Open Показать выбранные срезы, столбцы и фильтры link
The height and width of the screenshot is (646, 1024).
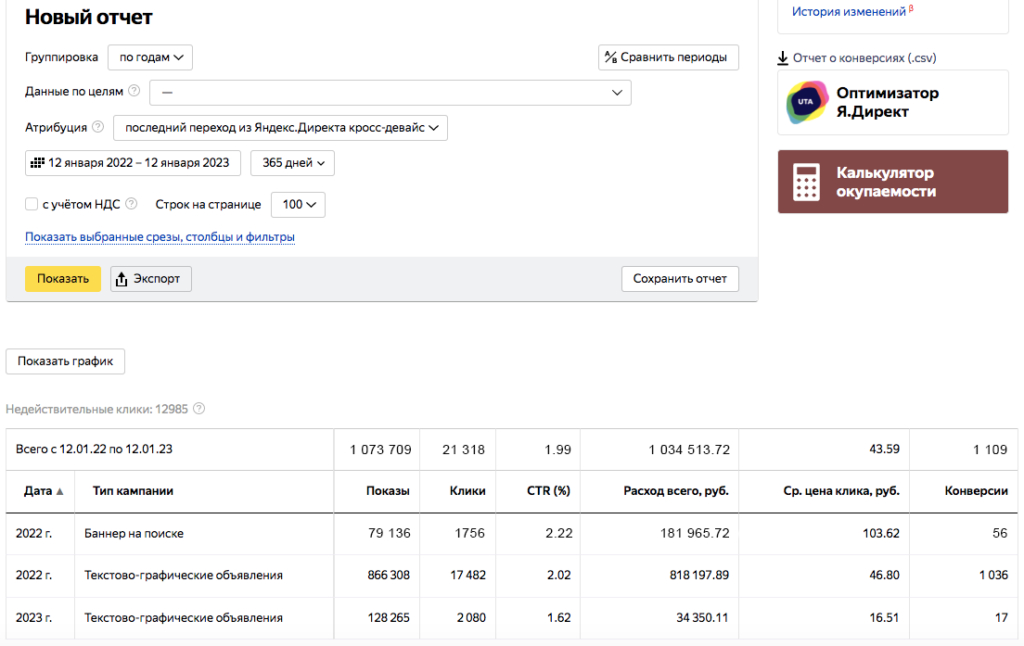click(x=160, y=236)
